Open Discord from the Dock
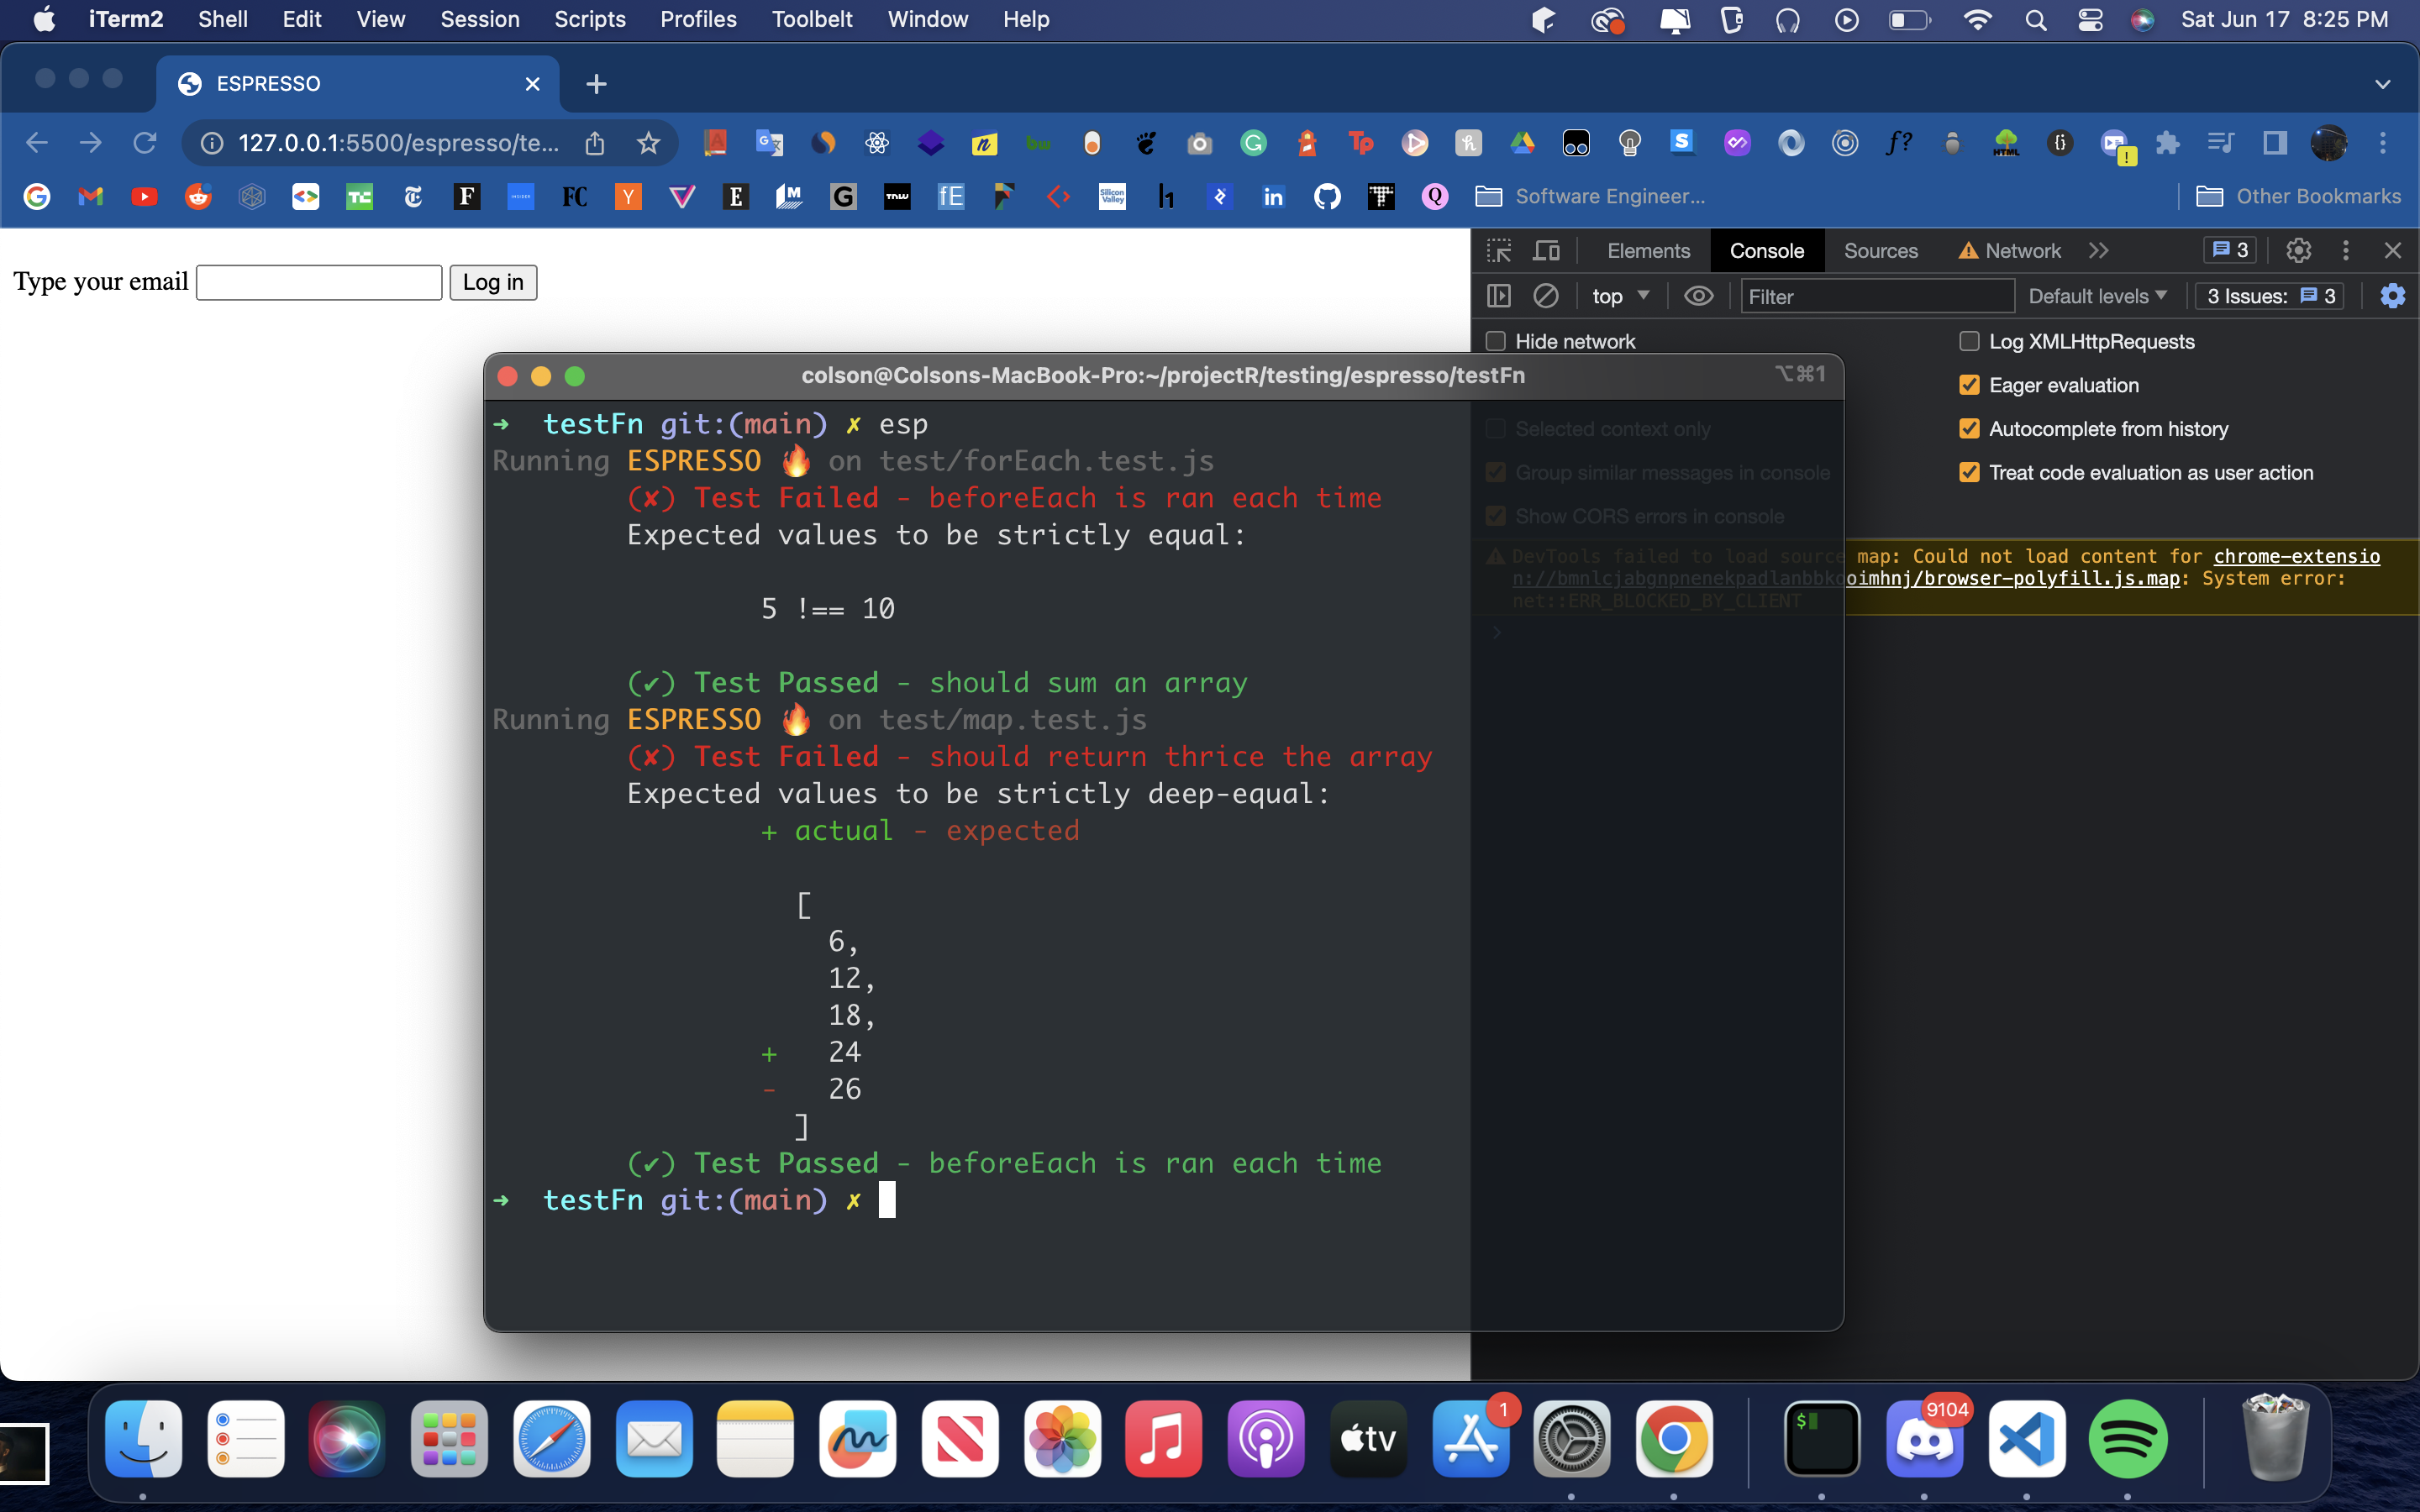This screenshot has width=2420, height=1512. (1924, 1439)
